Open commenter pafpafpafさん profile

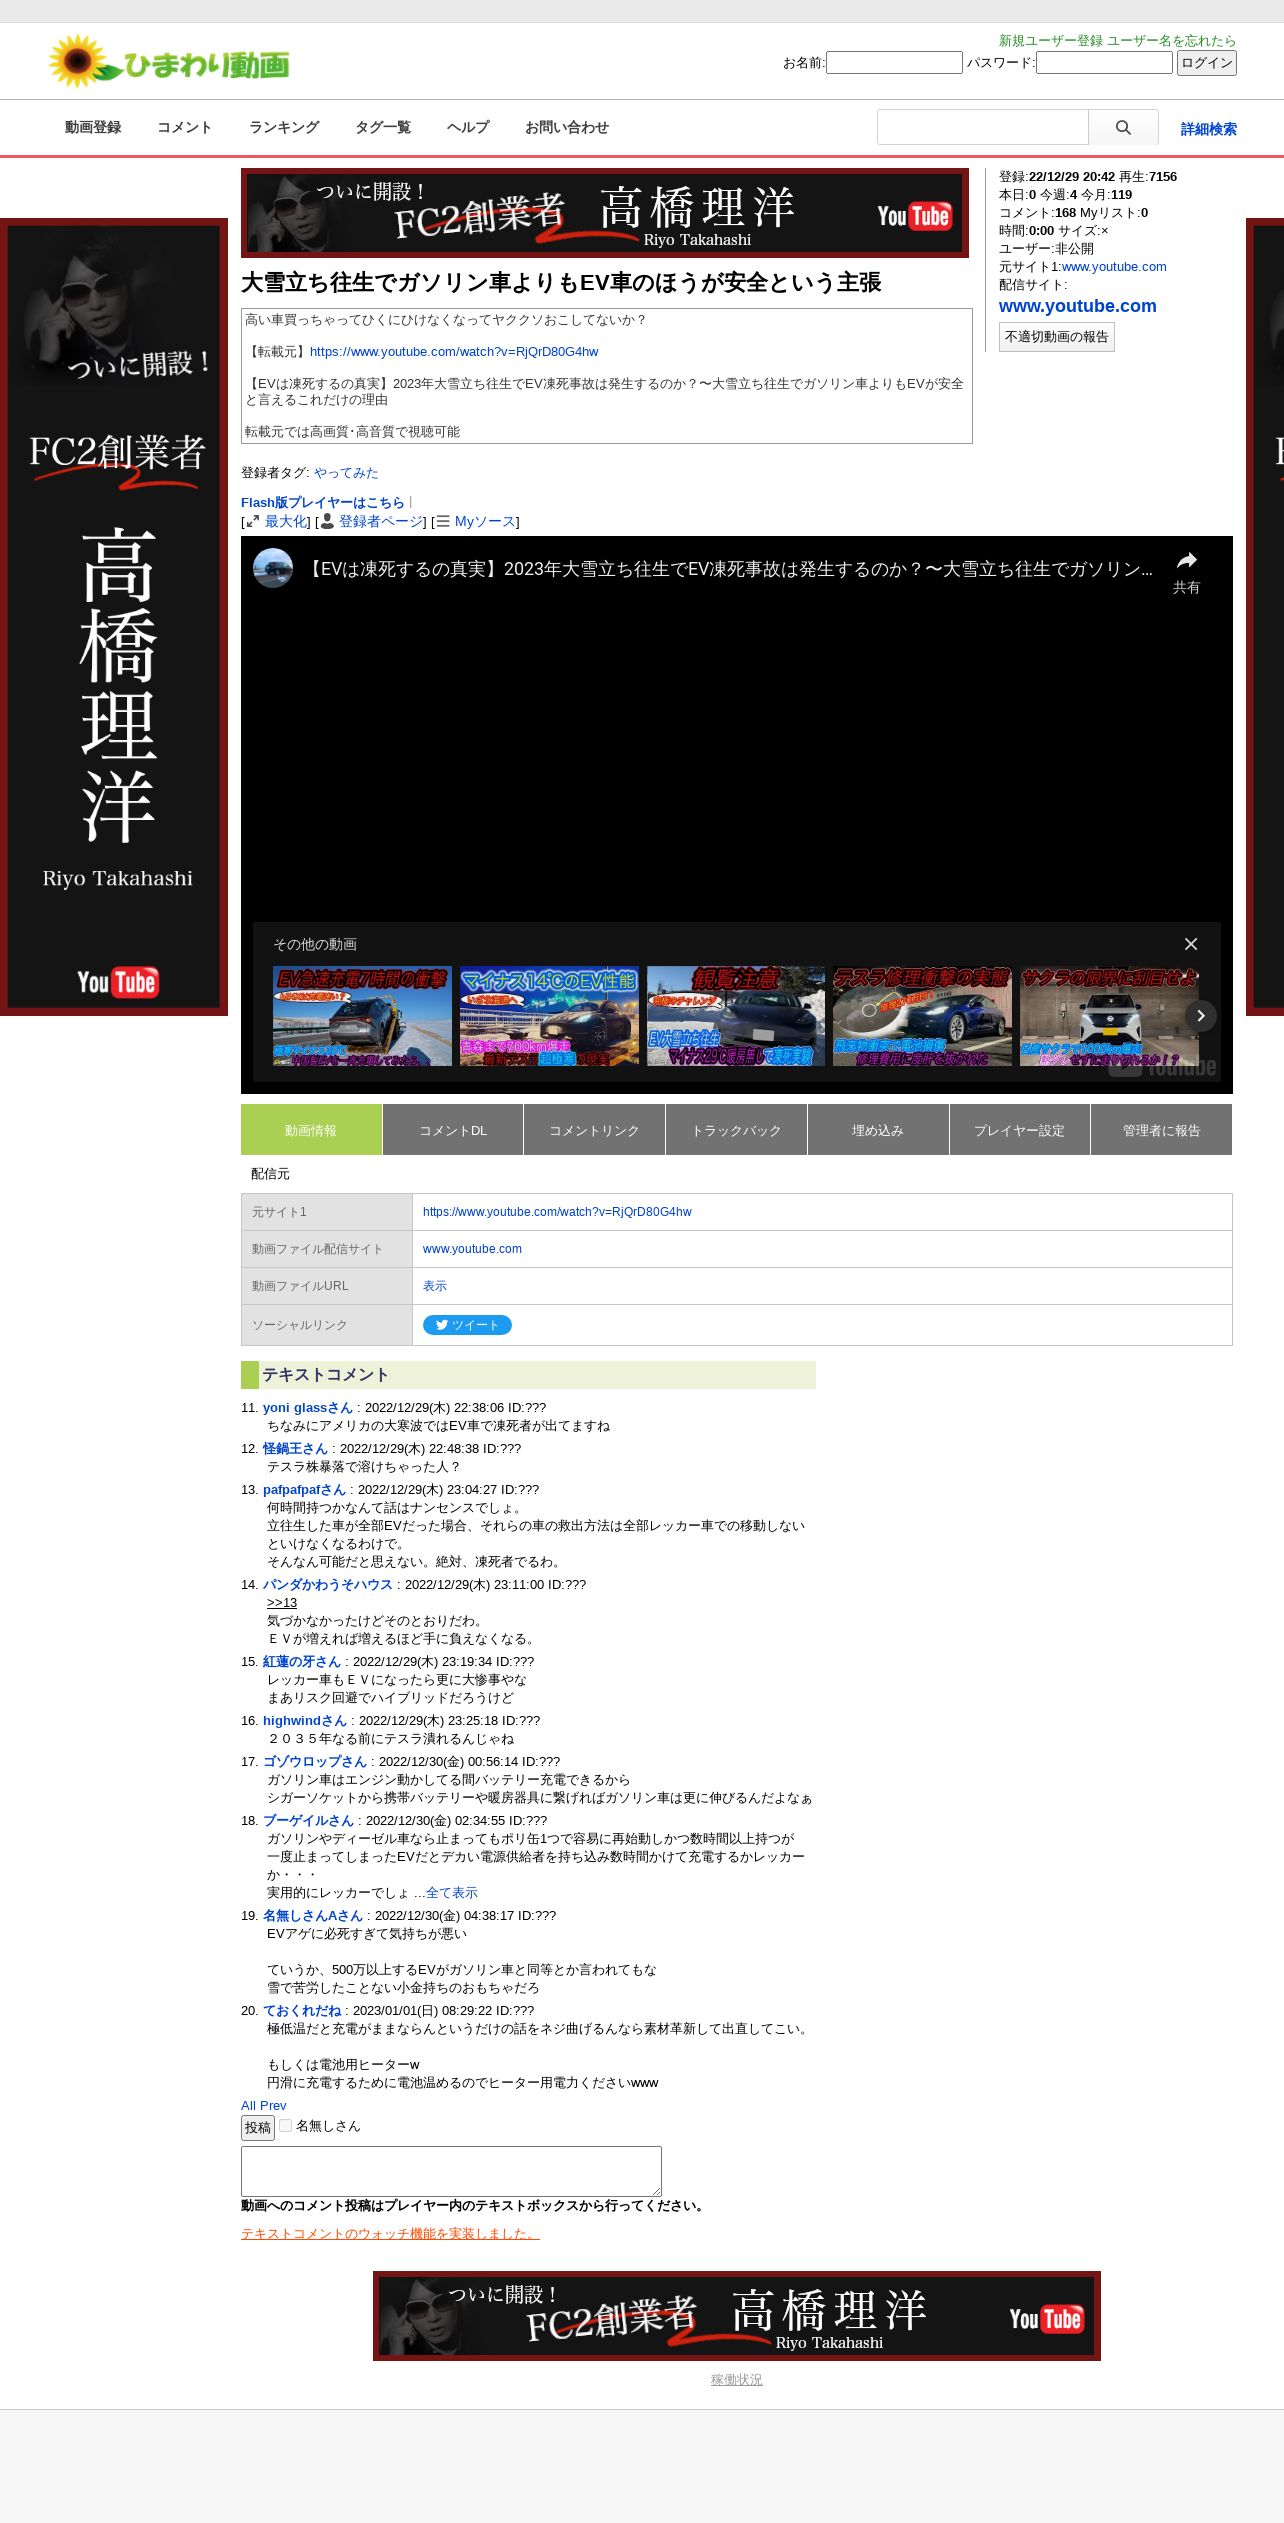click(304, 1490)
